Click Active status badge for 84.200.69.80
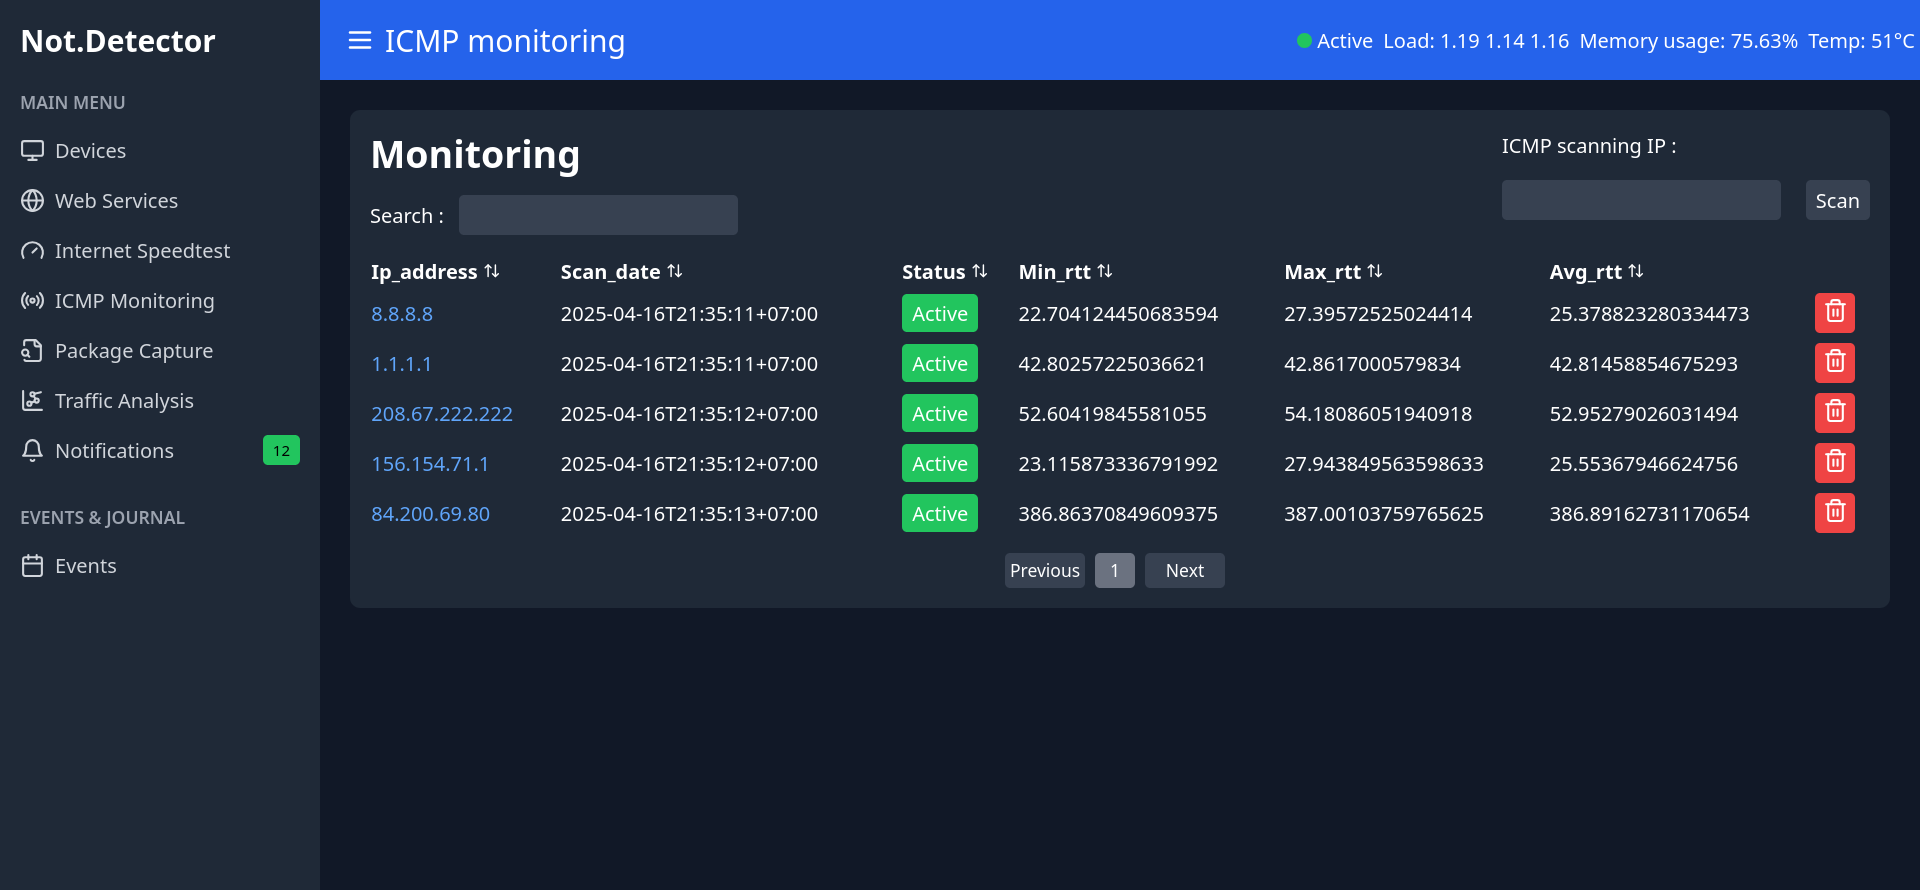 click(940, 513)
